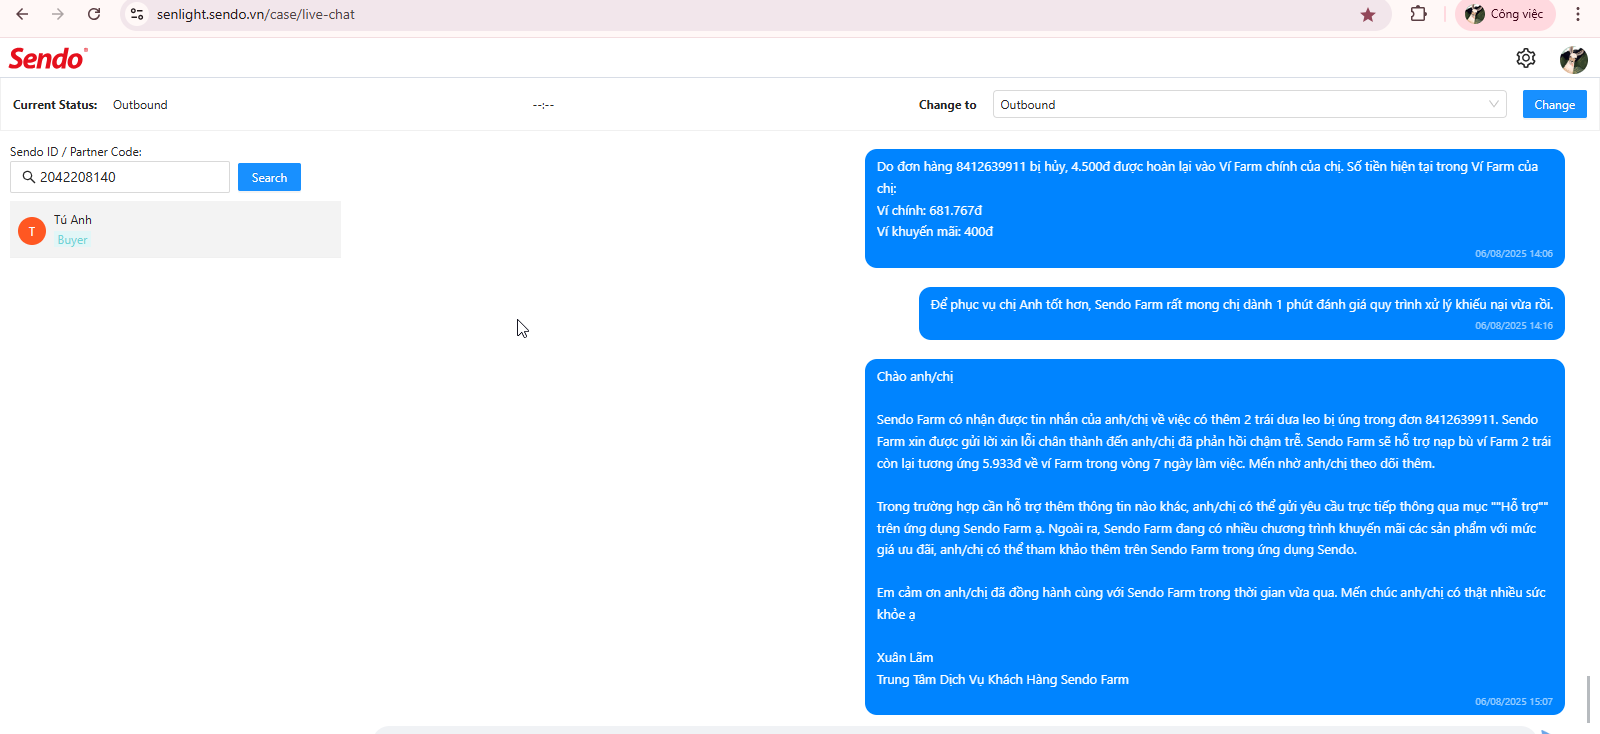Click the 'Xuân Lãm' signature line

[904, 658]
